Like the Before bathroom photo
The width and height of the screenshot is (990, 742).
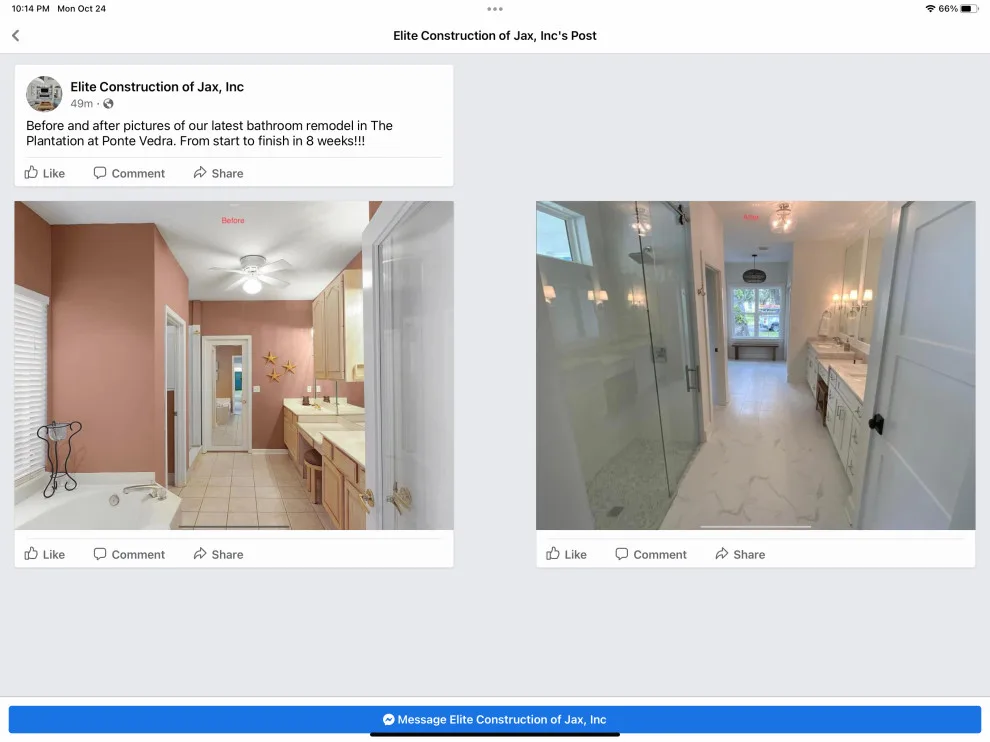pos(45,554)
